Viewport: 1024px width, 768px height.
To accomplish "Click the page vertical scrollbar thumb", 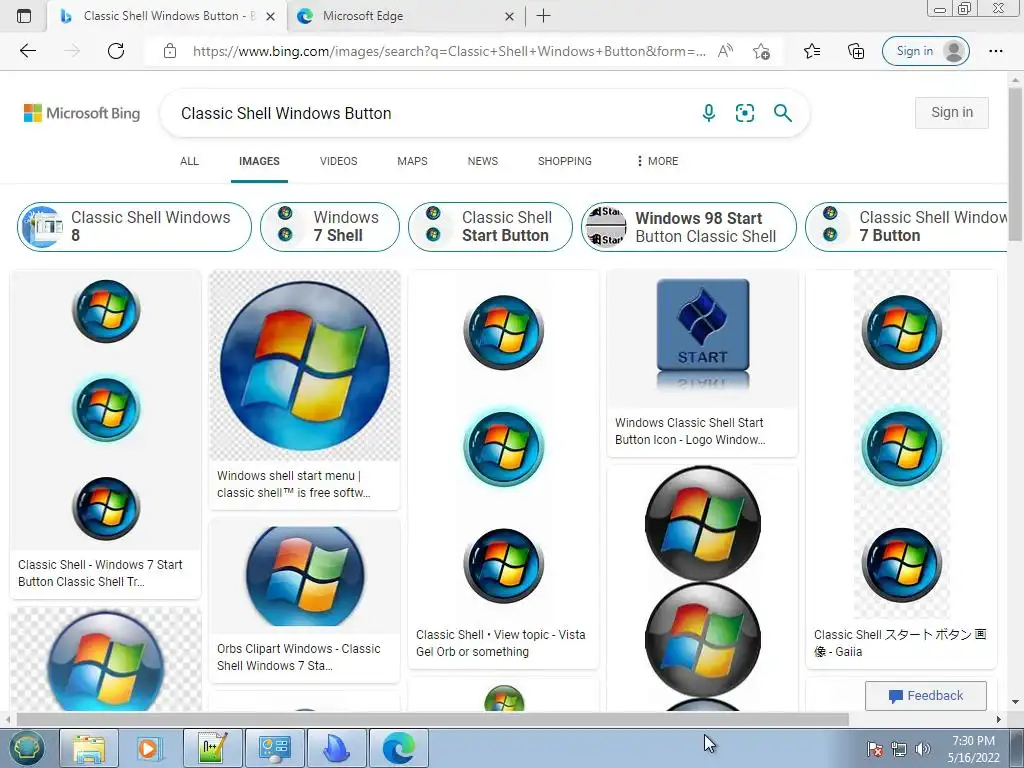I will point(1015,163).
